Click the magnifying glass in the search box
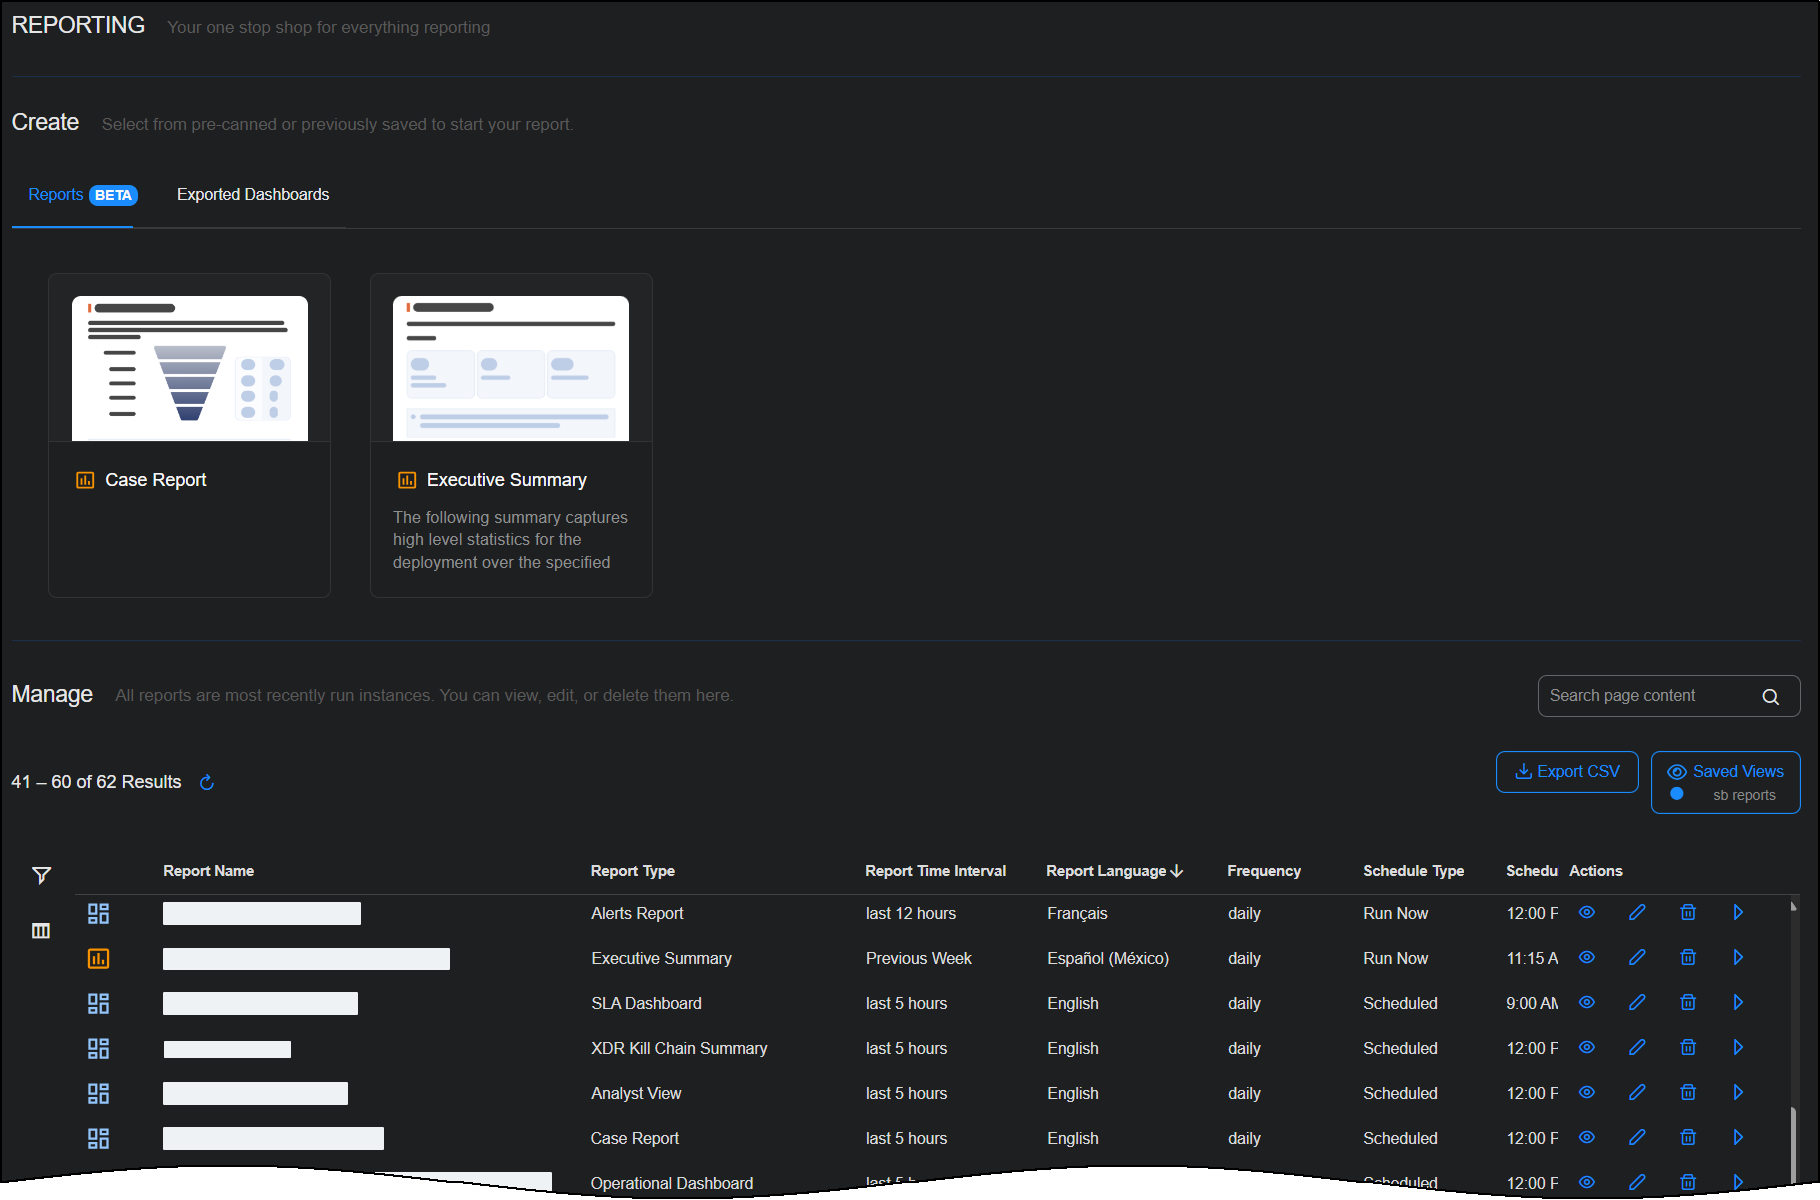This screenshot has width=1820, height=1200. tap(1770, 696)
